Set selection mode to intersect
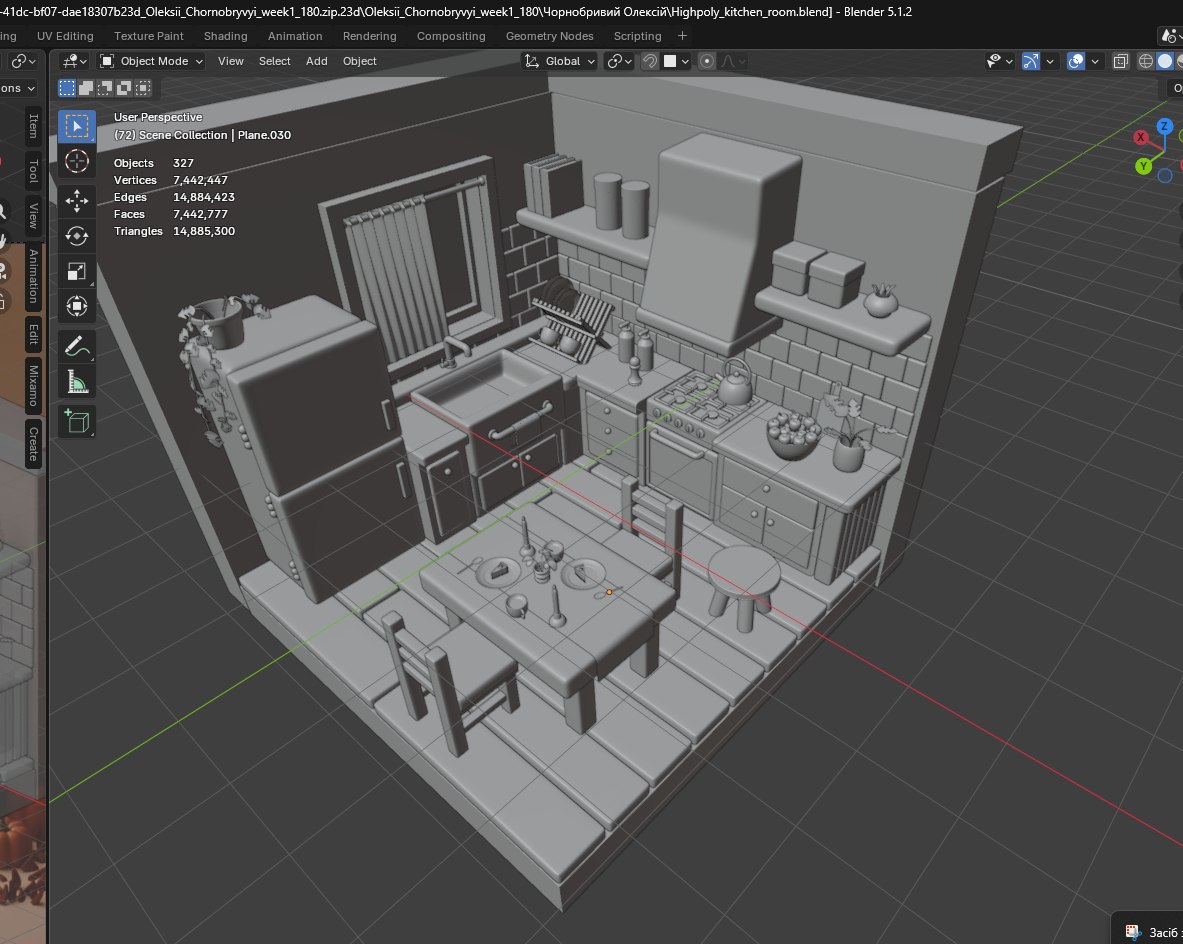 coord(143,88)
